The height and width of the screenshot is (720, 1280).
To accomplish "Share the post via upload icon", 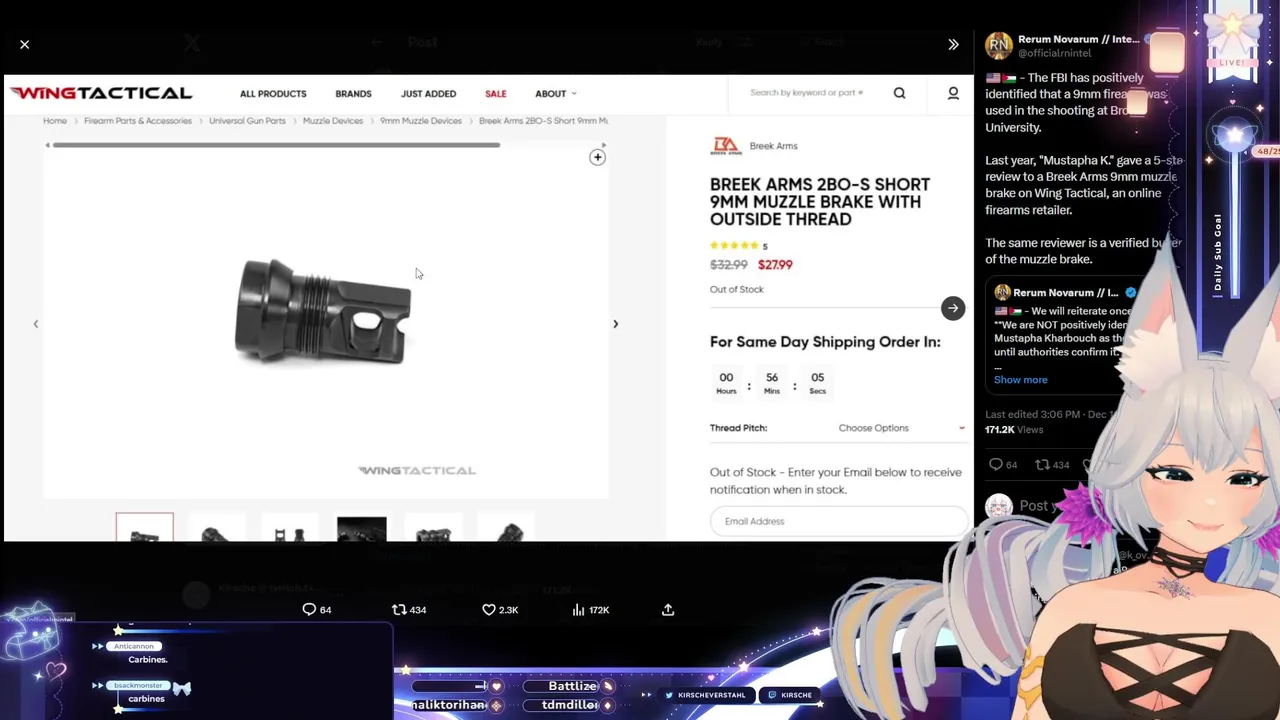I will click(x=668, y=610).
